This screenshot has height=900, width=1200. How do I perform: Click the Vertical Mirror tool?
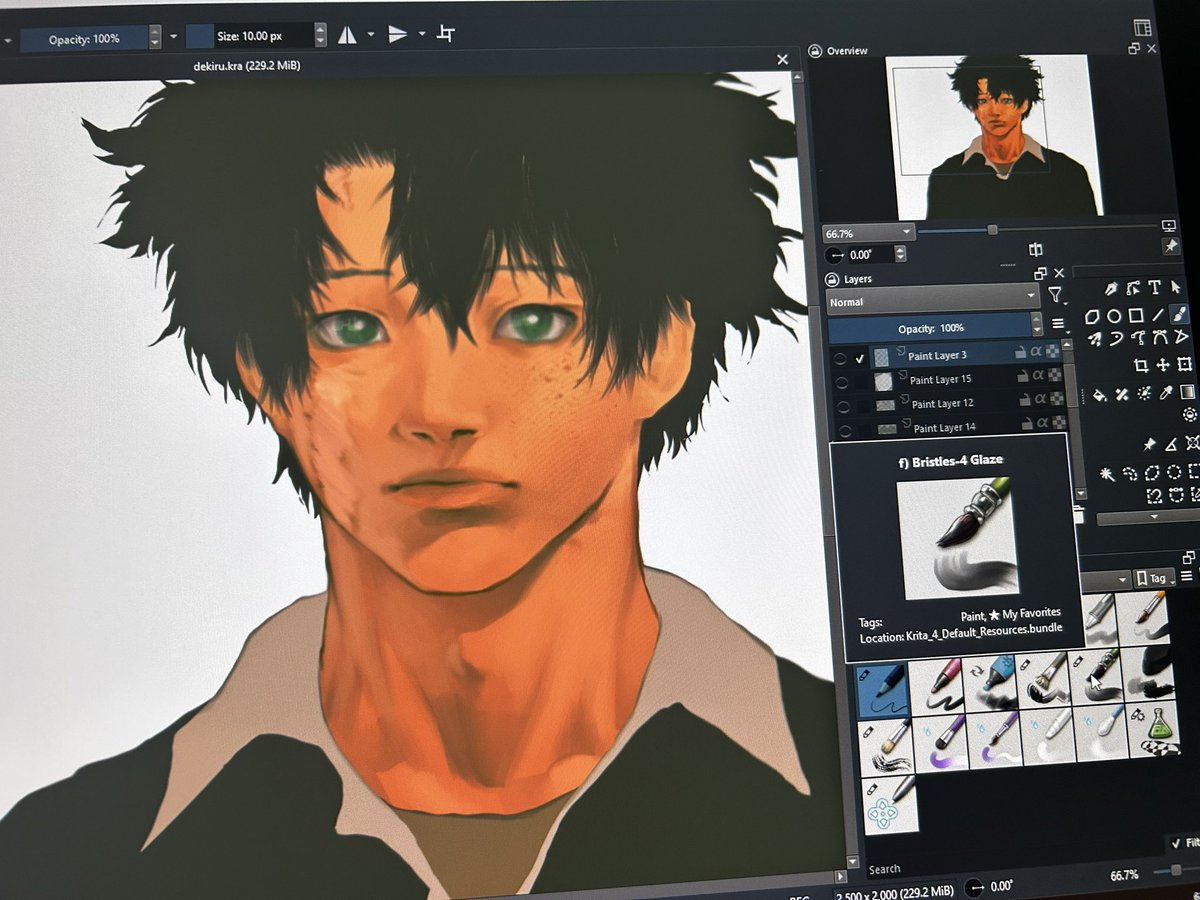pyautogui.click(x=398, y=34)
